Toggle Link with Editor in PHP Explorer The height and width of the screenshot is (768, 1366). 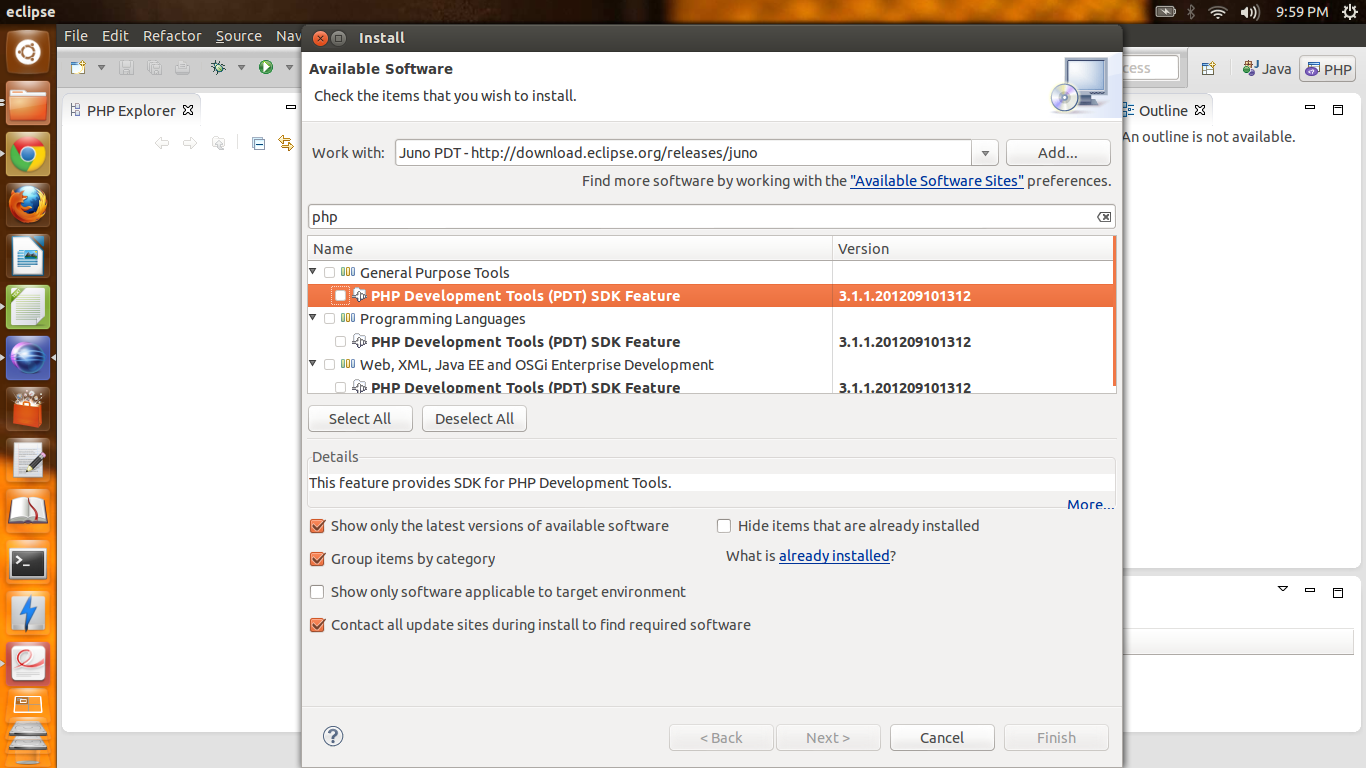pyautogui.click(x=286, y=143)
